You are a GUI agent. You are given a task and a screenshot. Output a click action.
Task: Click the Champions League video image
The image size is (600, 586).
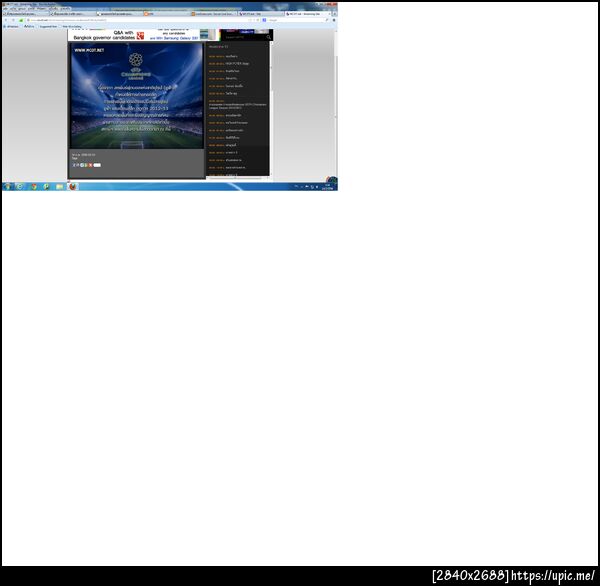(137, 95)
